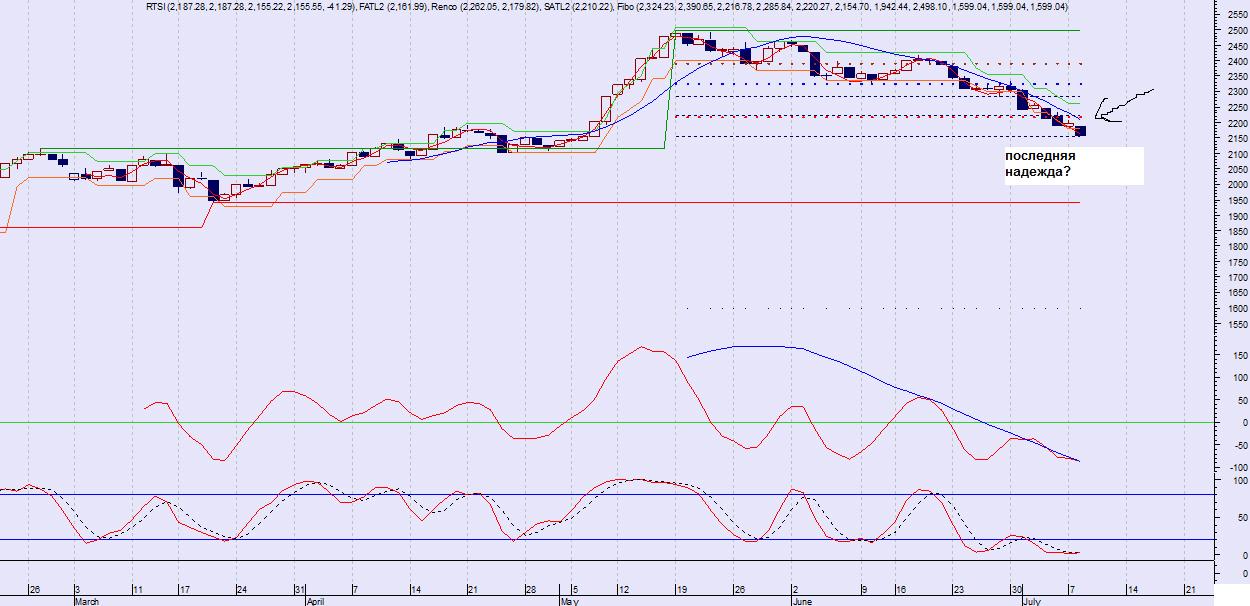
Task: Click the 2500 value on price axis
Action: [x=1236, y=30]
